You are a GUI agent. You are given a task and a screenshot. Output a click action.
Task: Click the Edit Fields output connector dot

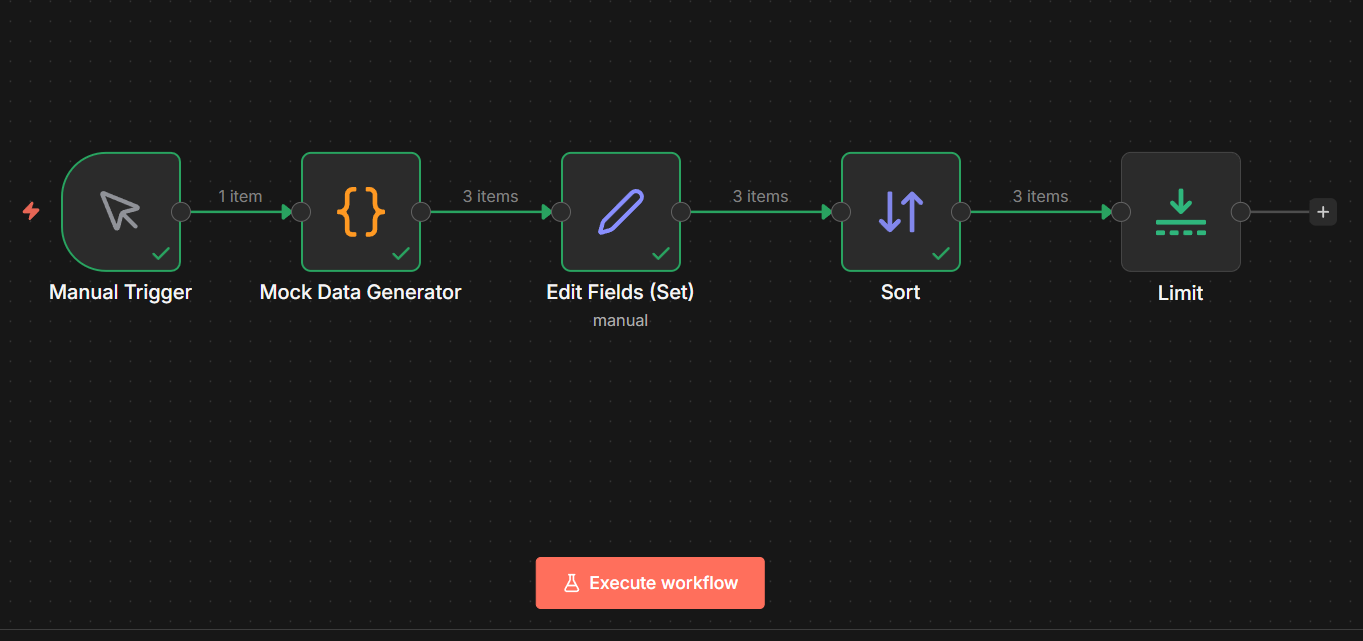[x=681, y=211]
